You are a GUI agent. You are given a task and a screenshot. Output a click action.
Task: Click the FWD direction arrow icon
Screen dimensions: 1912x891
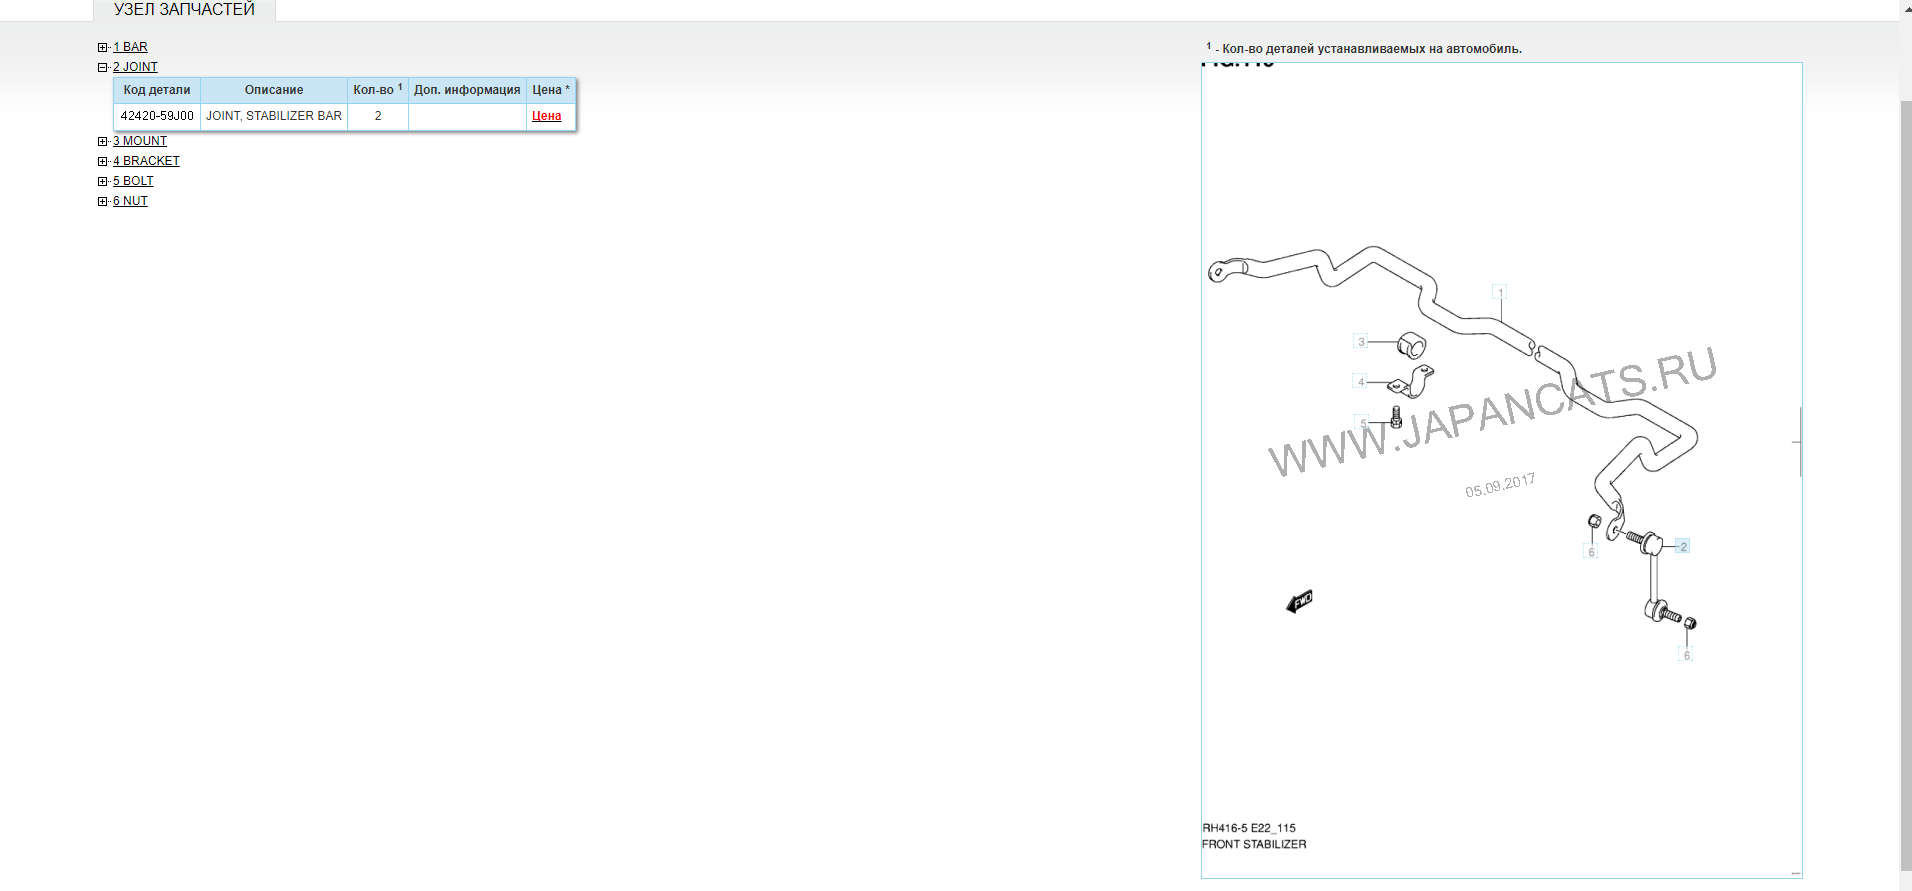[x=1299, y=601]
